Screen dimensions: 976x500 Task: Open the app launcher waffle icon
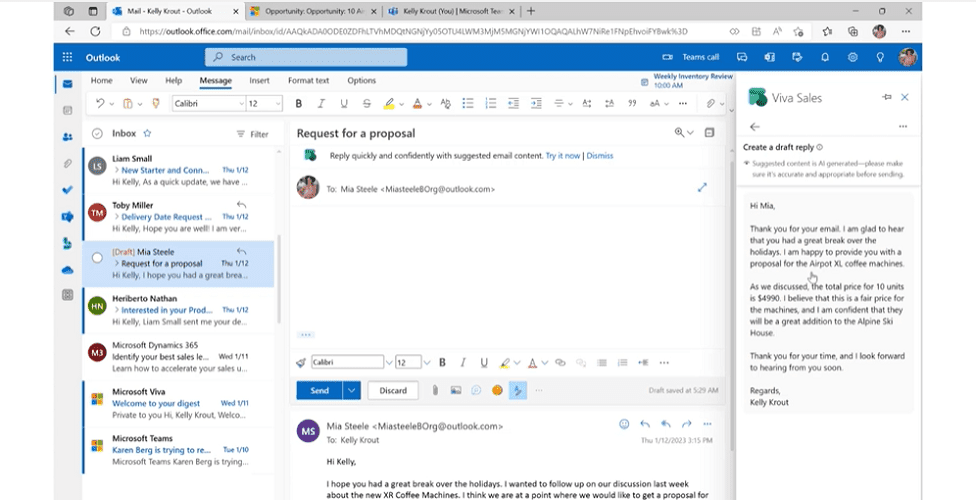click(67, 57)
